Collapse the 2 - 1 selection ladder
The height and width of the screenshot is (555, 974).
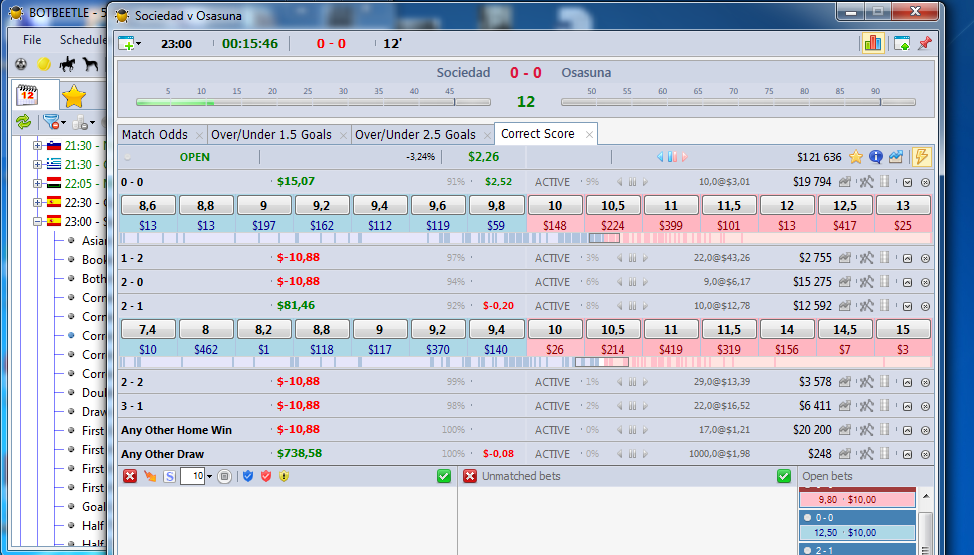click(908, 306)
